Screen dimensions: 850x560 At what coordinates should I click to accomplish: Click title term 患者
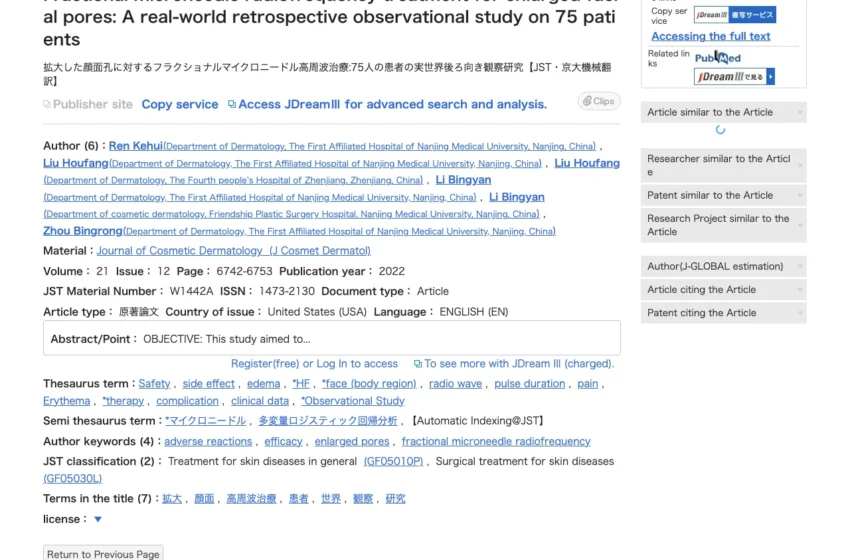point(299,499)
